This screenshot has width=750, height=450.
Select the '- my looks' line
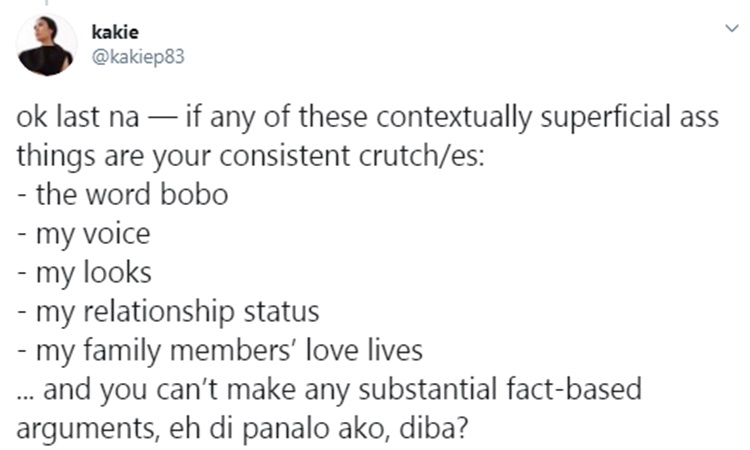coord(84,273)
